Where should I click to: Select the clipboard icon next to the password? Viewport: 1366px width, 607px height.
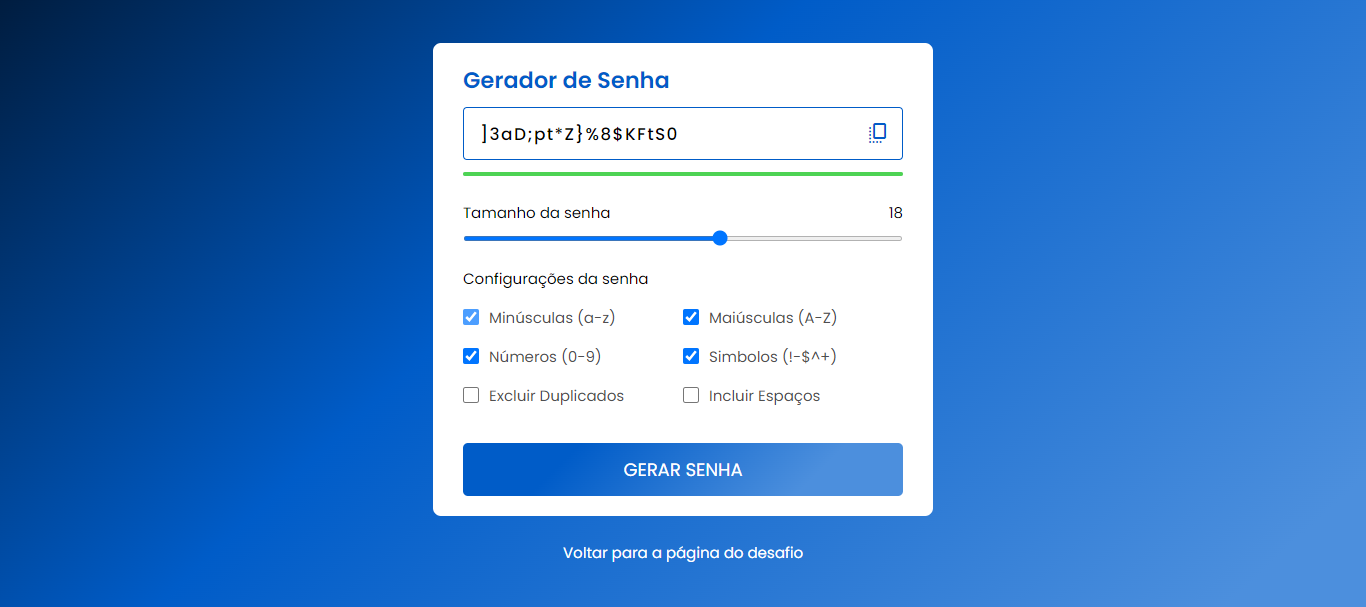coord(877,132)
